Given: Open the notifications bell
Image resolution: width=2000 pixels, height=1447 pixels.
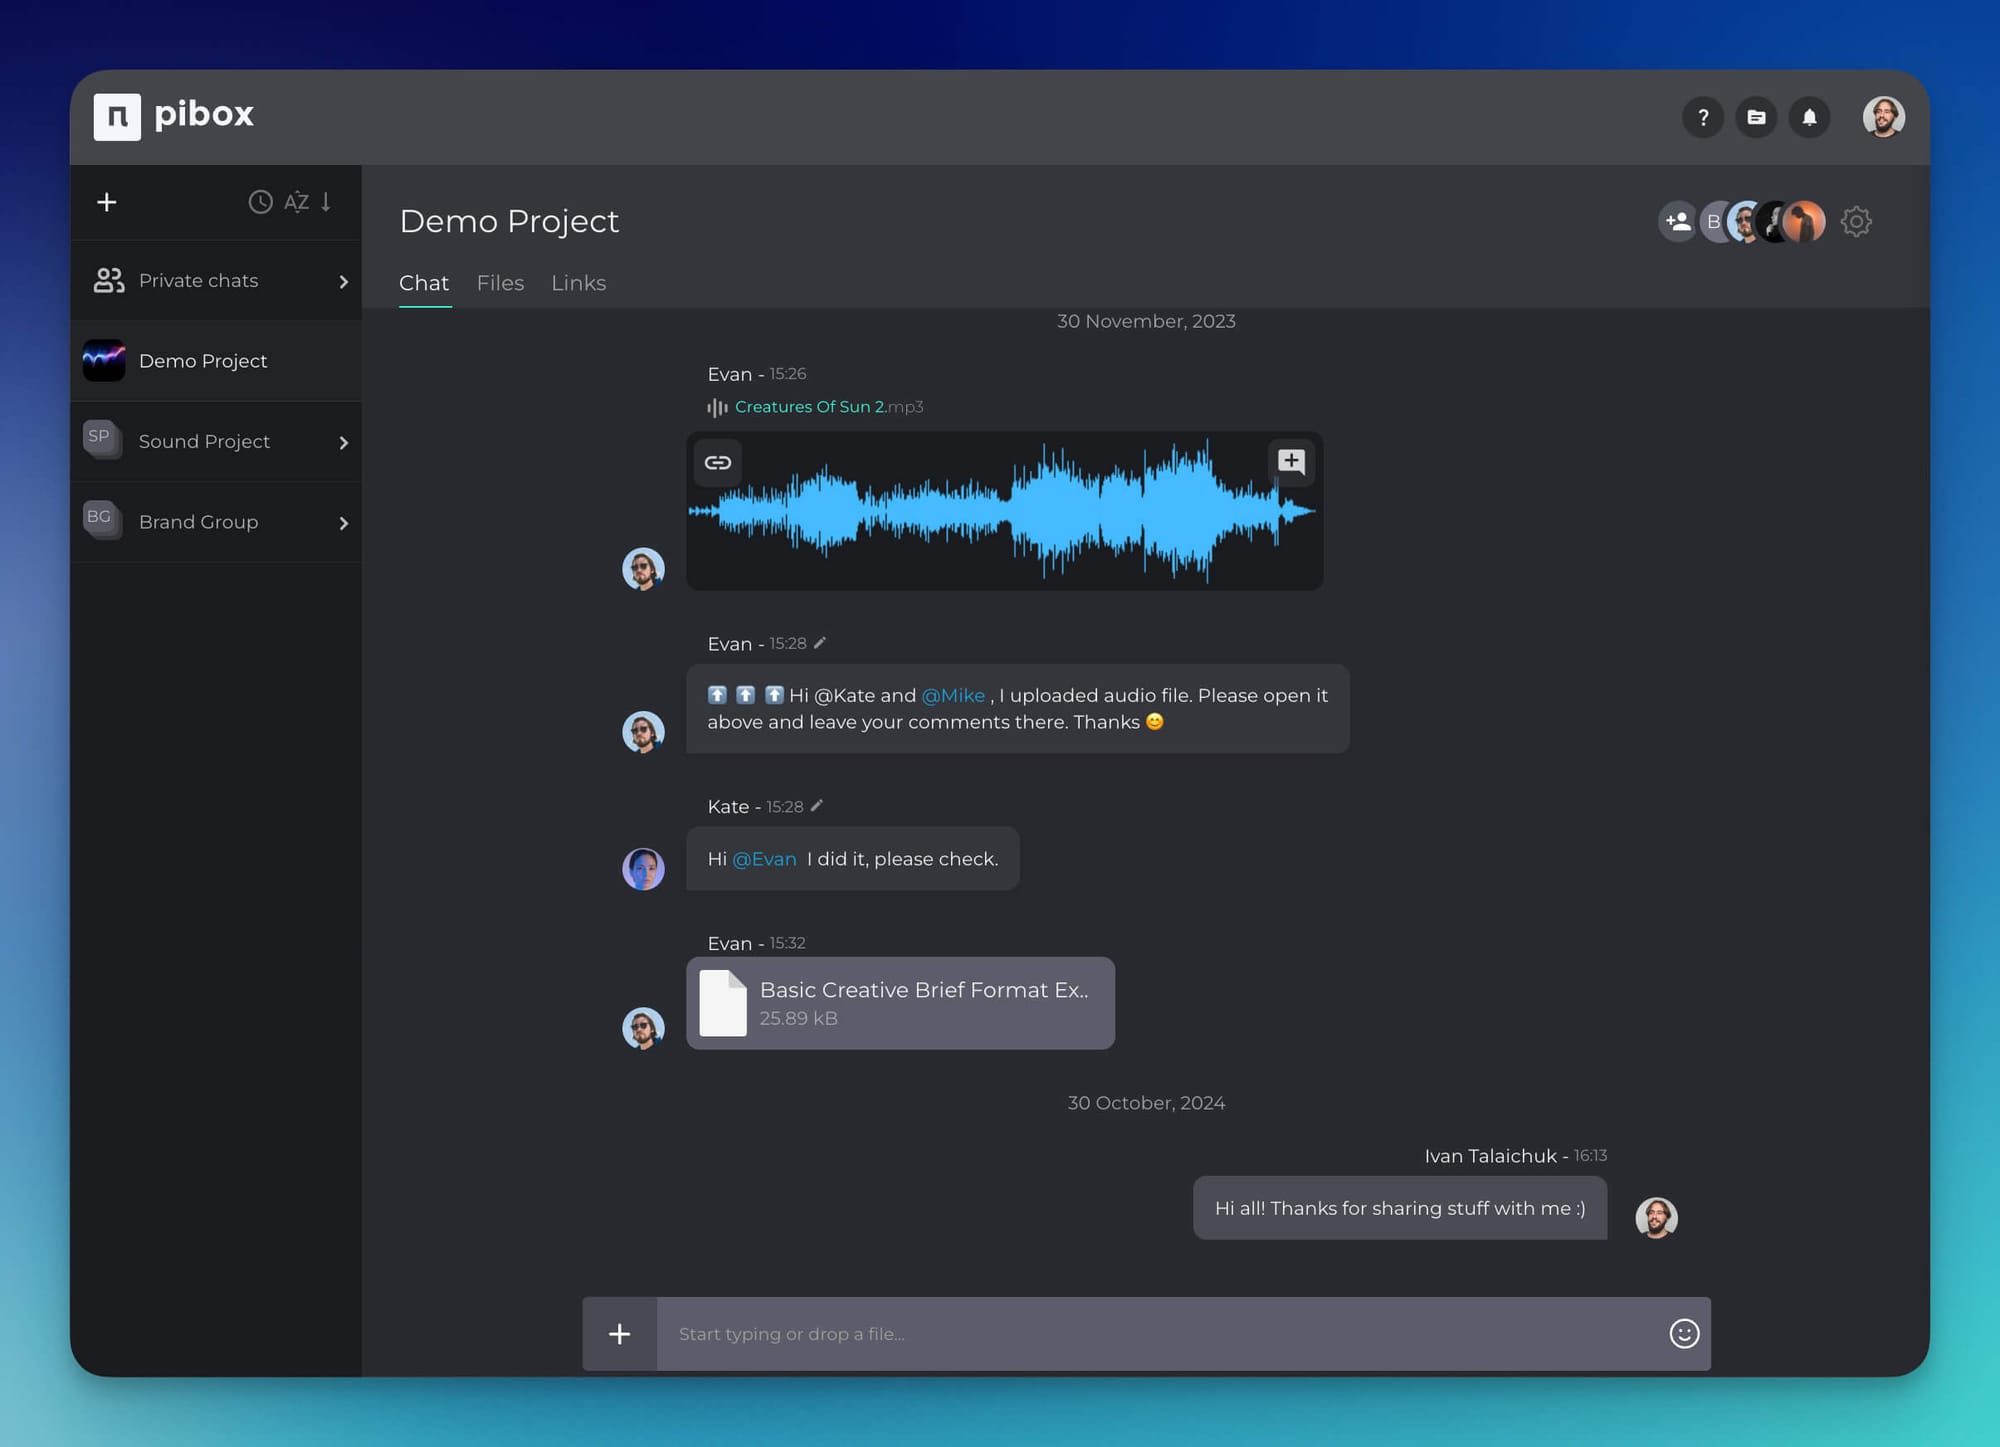Looking at the screenshot, I should 1809,117.
